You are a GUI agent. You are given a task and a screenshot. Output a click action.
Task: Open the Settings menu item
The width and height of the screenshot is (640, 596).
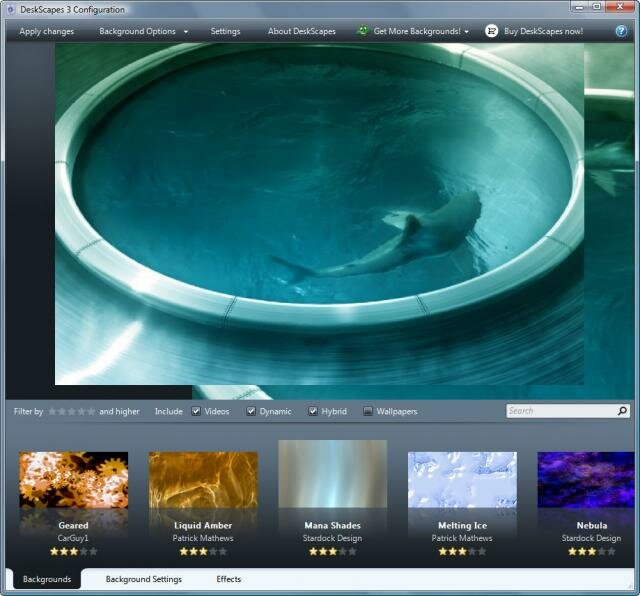[x=225, y=31]
